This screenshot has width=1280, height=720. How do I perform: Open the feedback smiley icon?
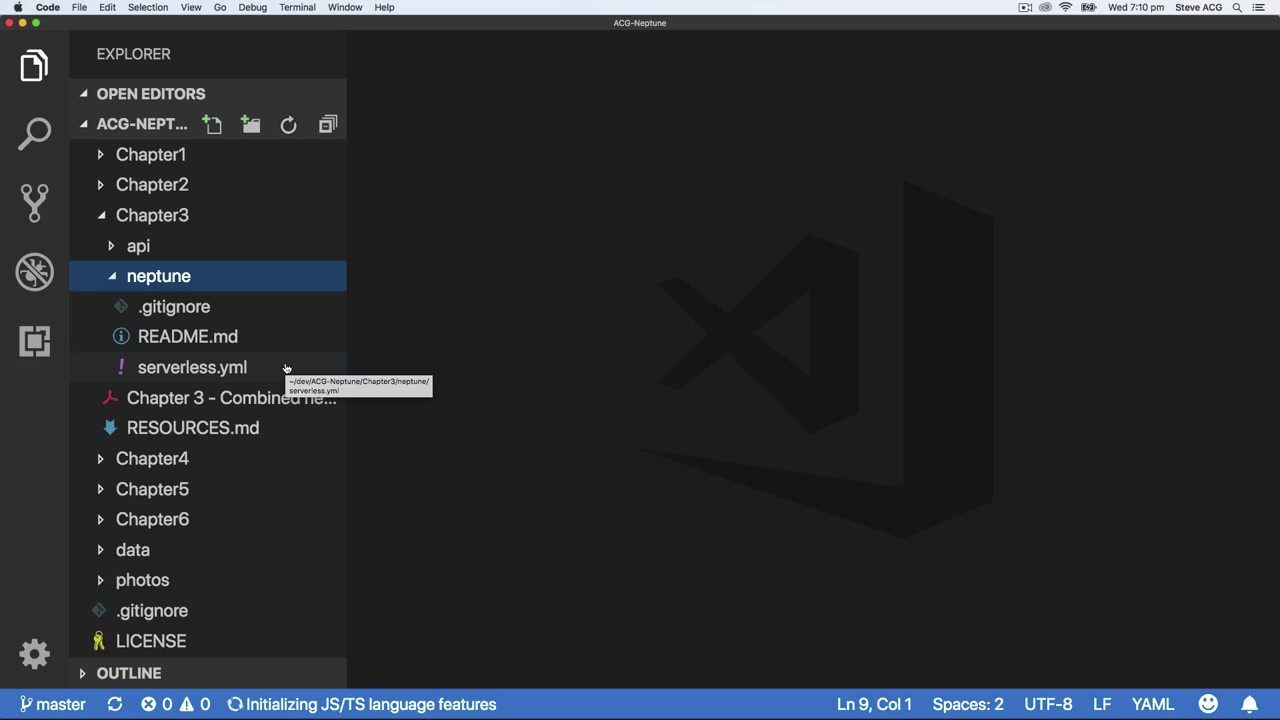1208,704
